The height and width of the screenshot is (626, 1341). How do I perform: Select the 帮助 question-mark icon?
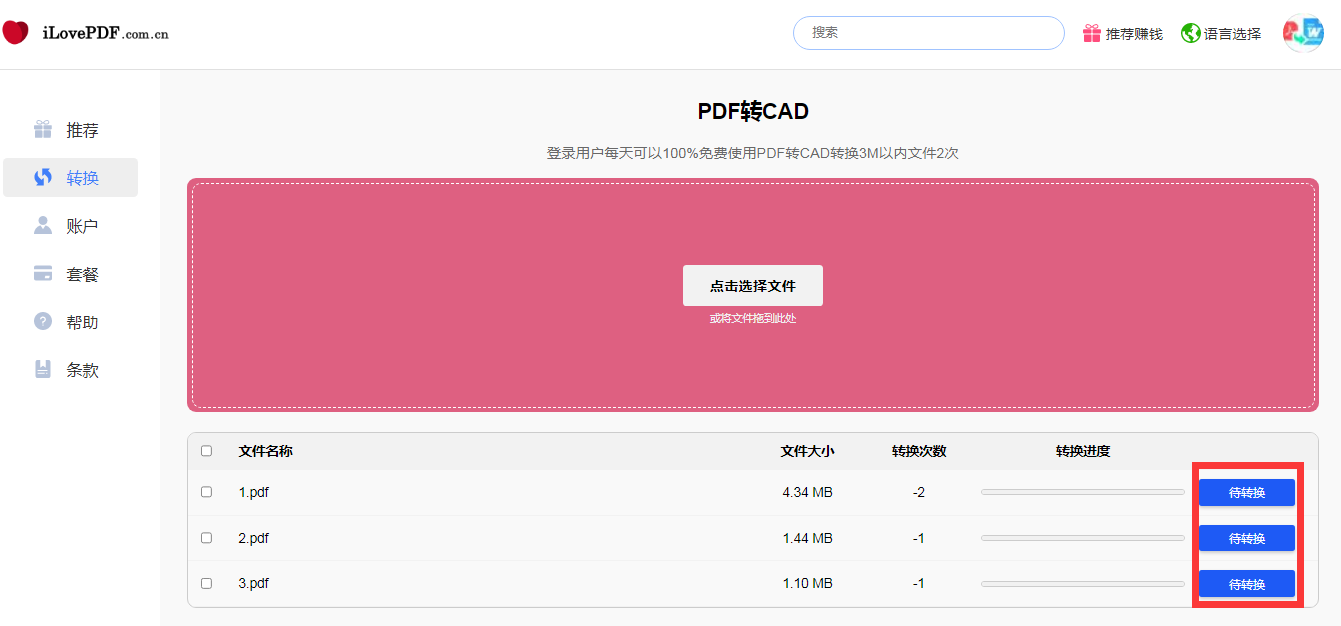click(x=42, y=321)
